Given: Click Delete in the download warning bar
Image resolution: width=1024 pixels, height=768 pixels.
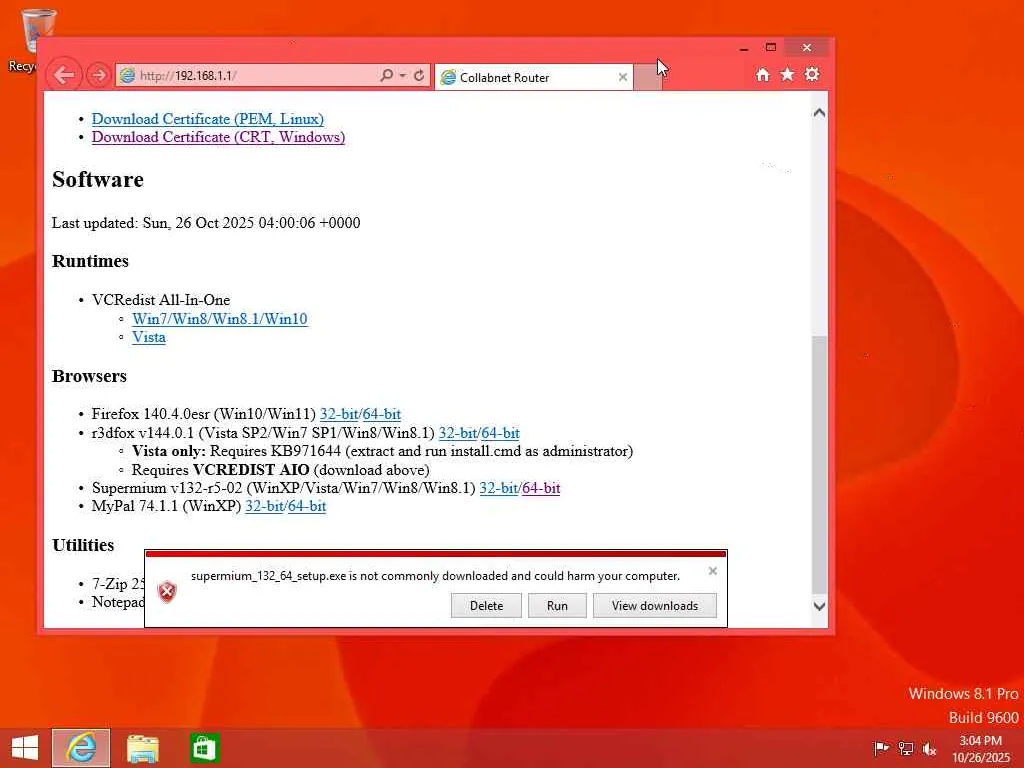Looking at the screenshot, I should pyautogui.click(x=487, y=605).
